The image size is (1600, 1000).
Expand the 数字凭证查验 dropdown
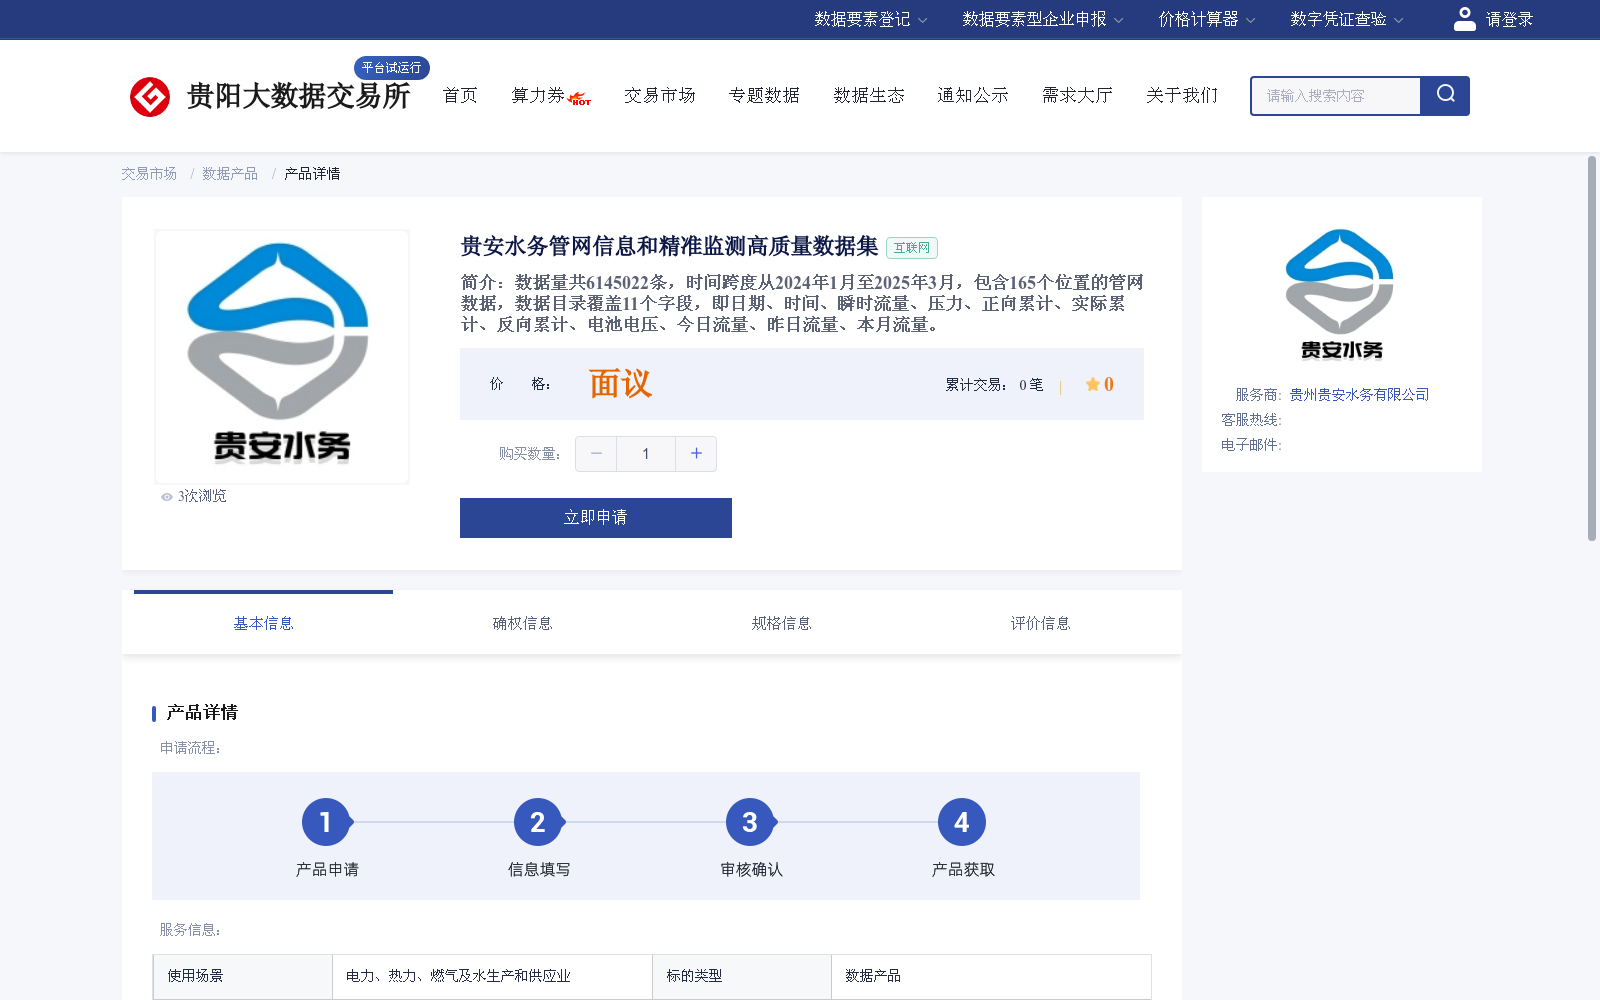tap(1346, 19)
